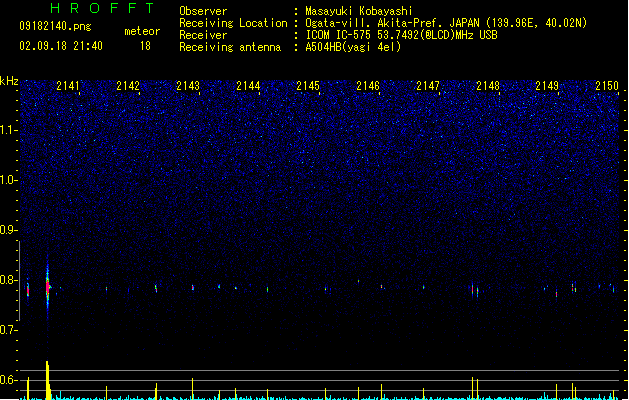Click time marker 2144
Screen dimensions: 629x400
(248, 86)
